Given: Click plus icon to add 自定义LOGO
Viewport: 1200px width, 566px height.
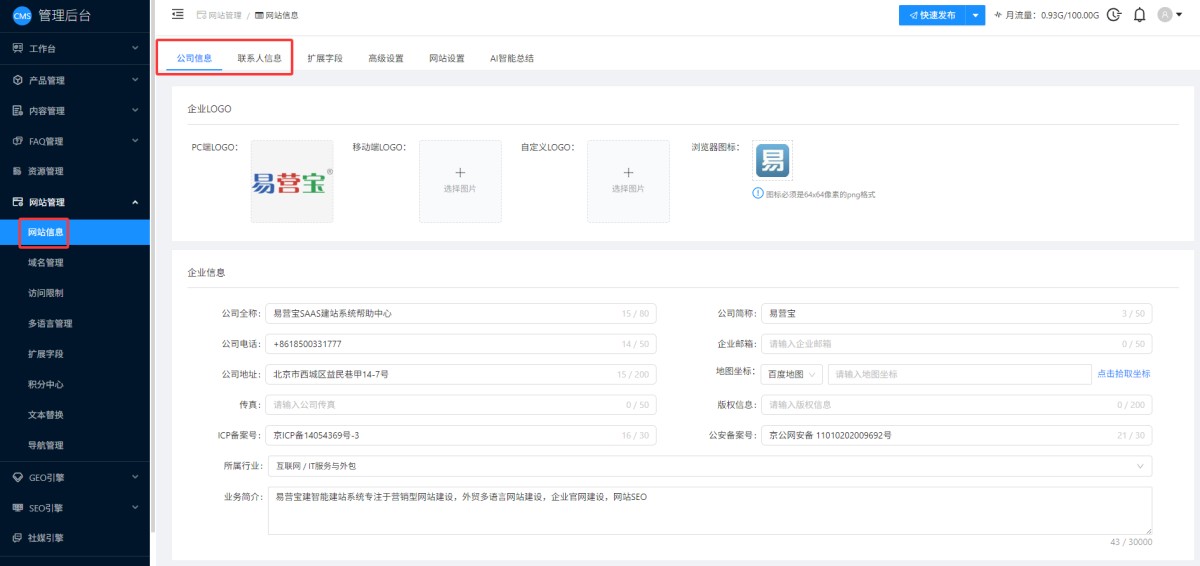Looking at the screenshot, I should 628,172.
